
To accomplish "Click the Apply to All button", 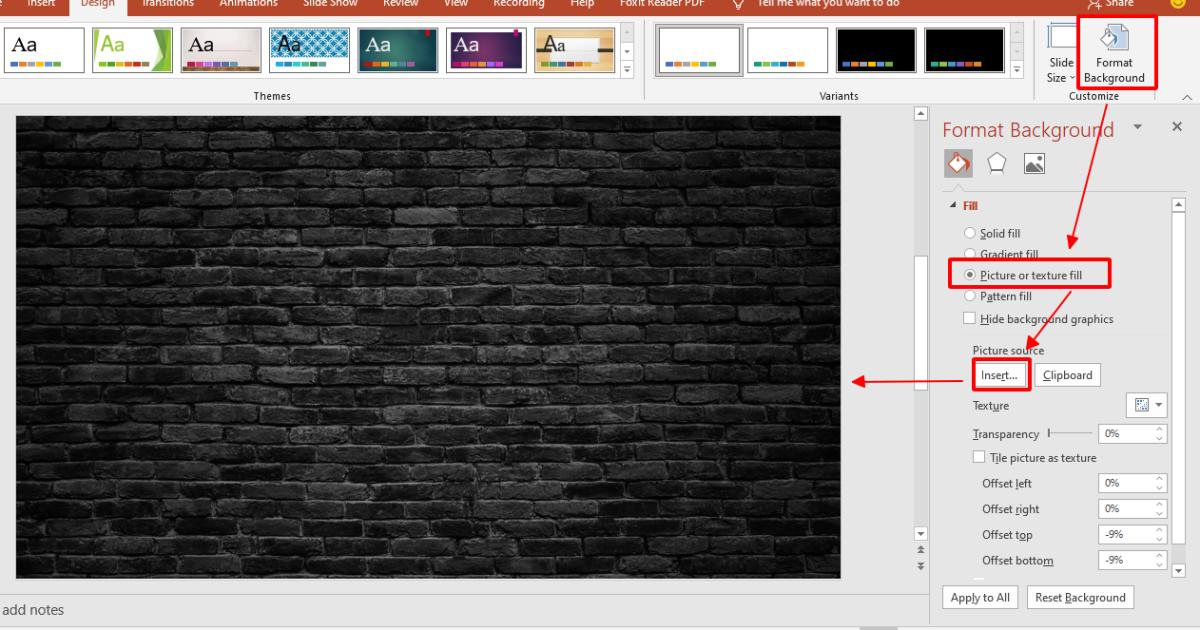I will (979, 597).
